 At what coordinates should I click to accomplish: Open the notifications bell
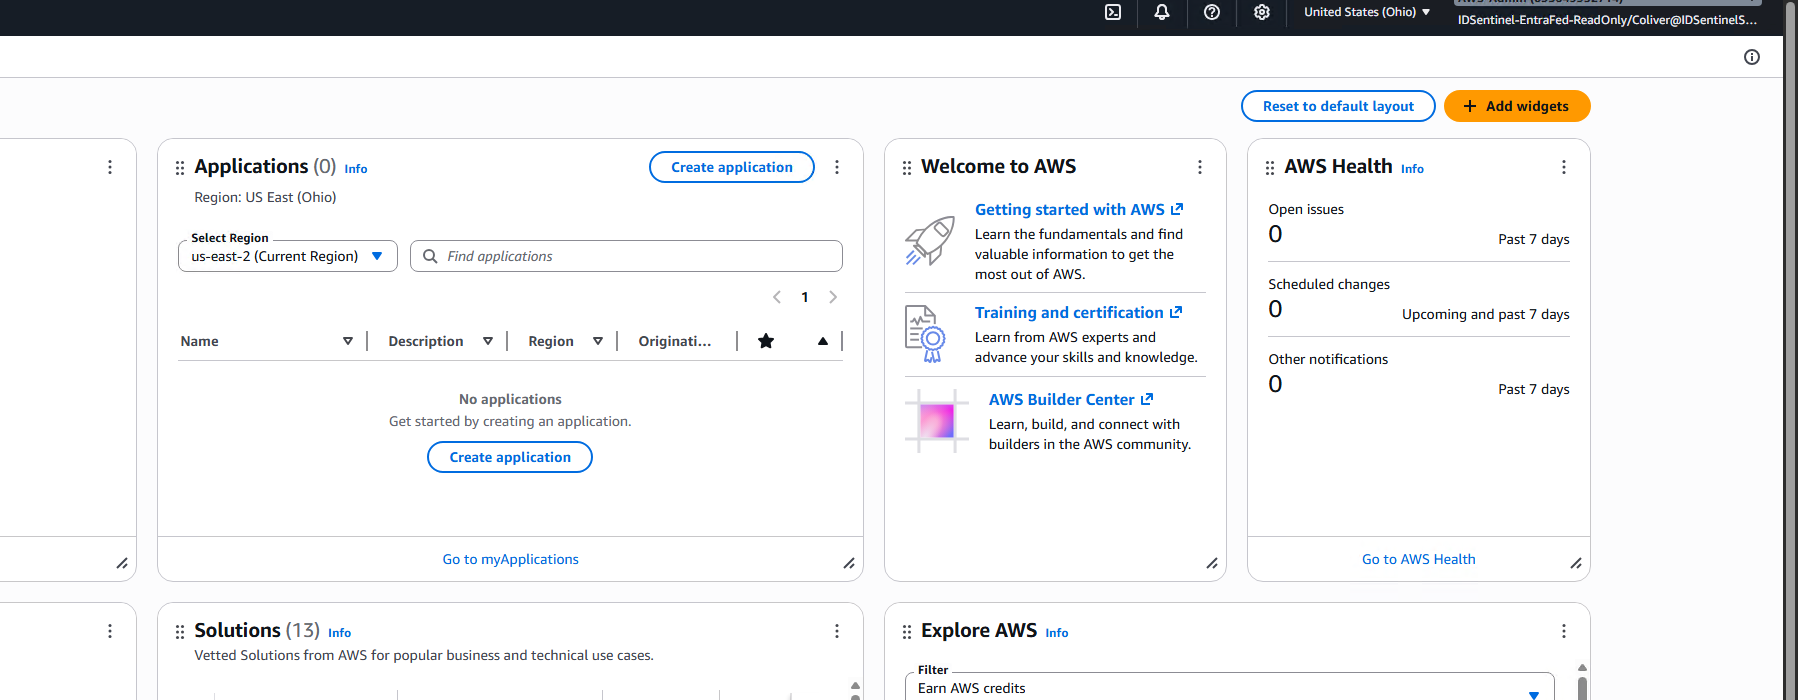(1162, 12)
